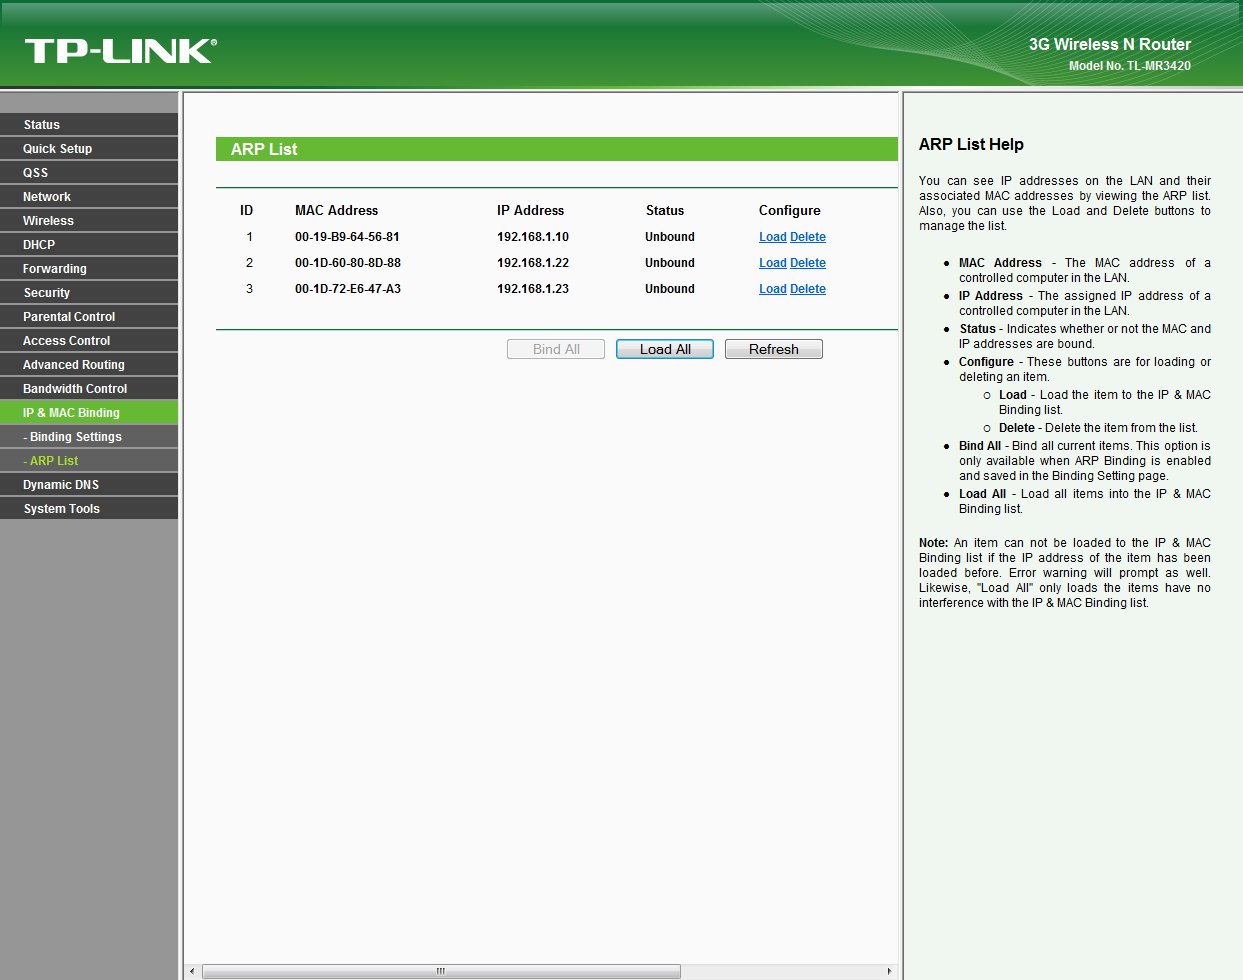Click horizontal scrollbar right arrow
This screenshot has height=980, width=1243.
click(x=889, y=971)
